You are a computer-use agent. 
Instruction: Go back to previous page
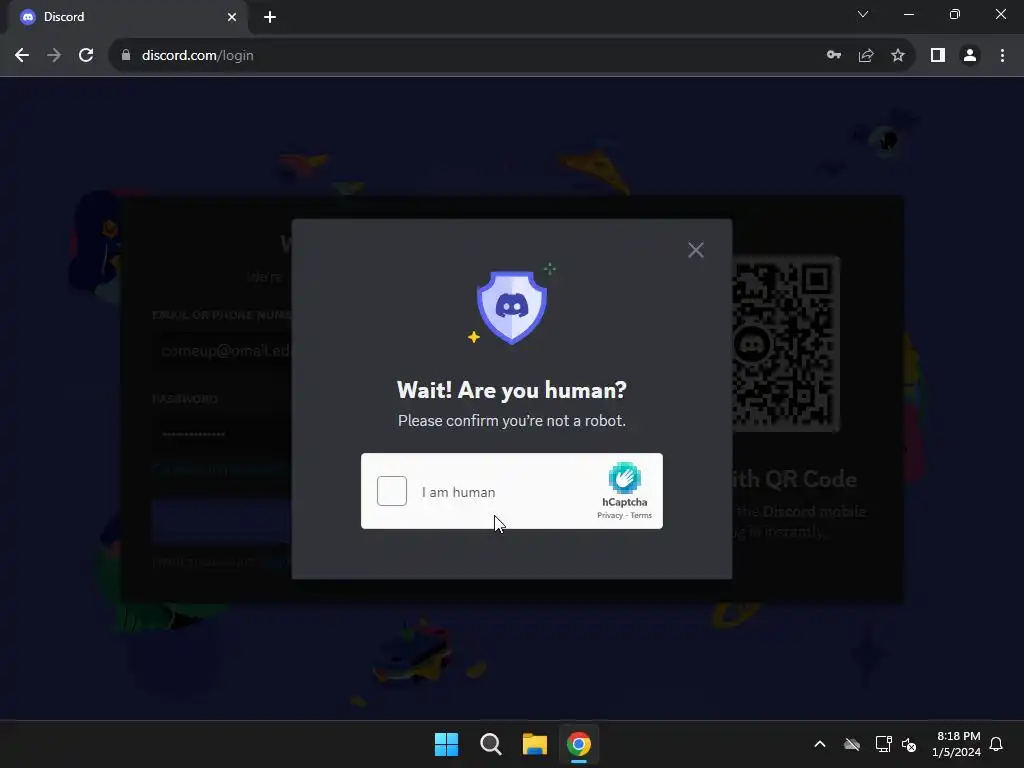[22, 56]
